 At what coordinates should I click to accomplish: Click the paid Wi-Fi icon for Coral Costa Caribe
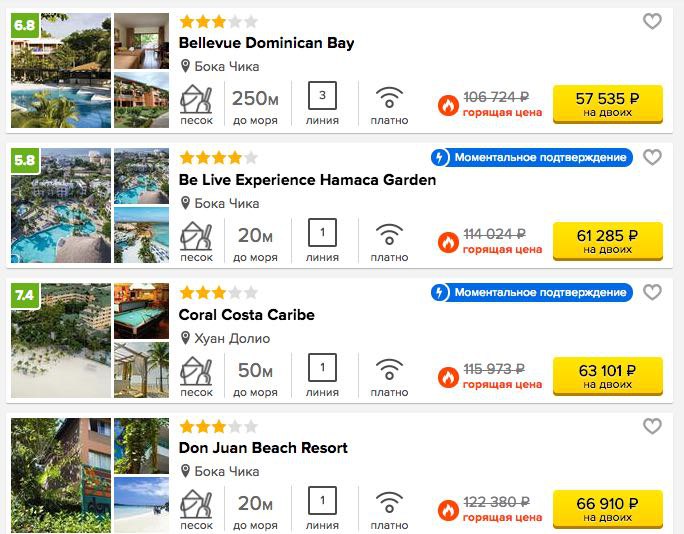[x=389, y=369]
